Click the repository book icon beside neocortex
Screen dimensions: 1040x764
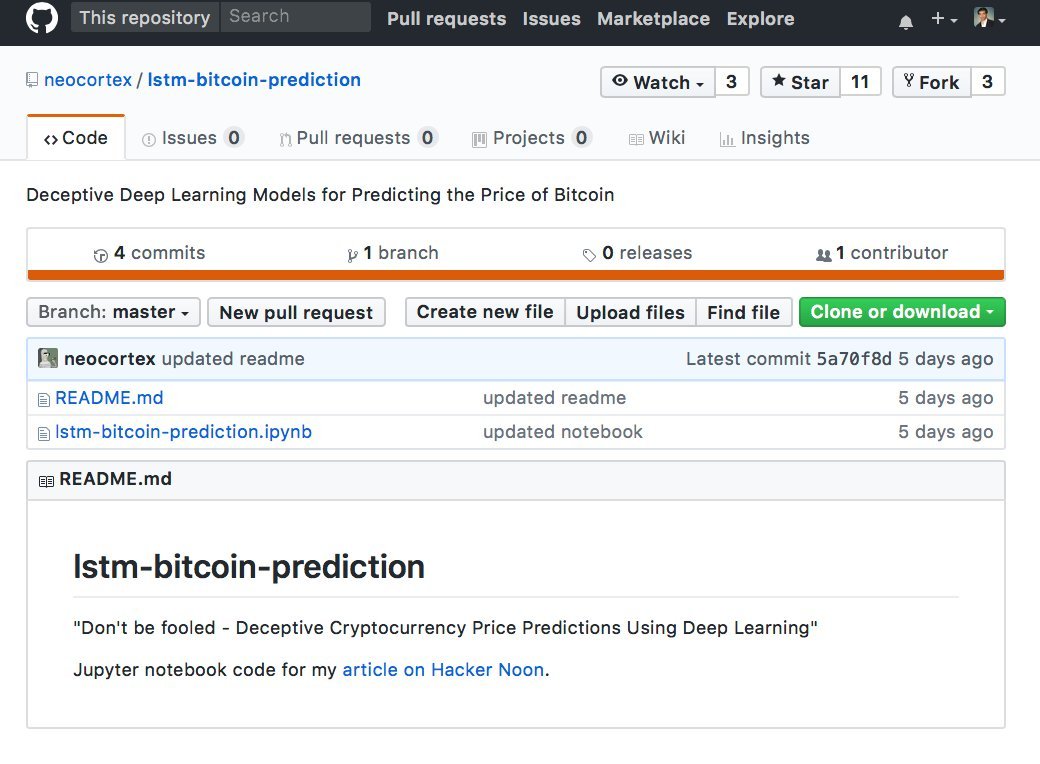point(31,80)
